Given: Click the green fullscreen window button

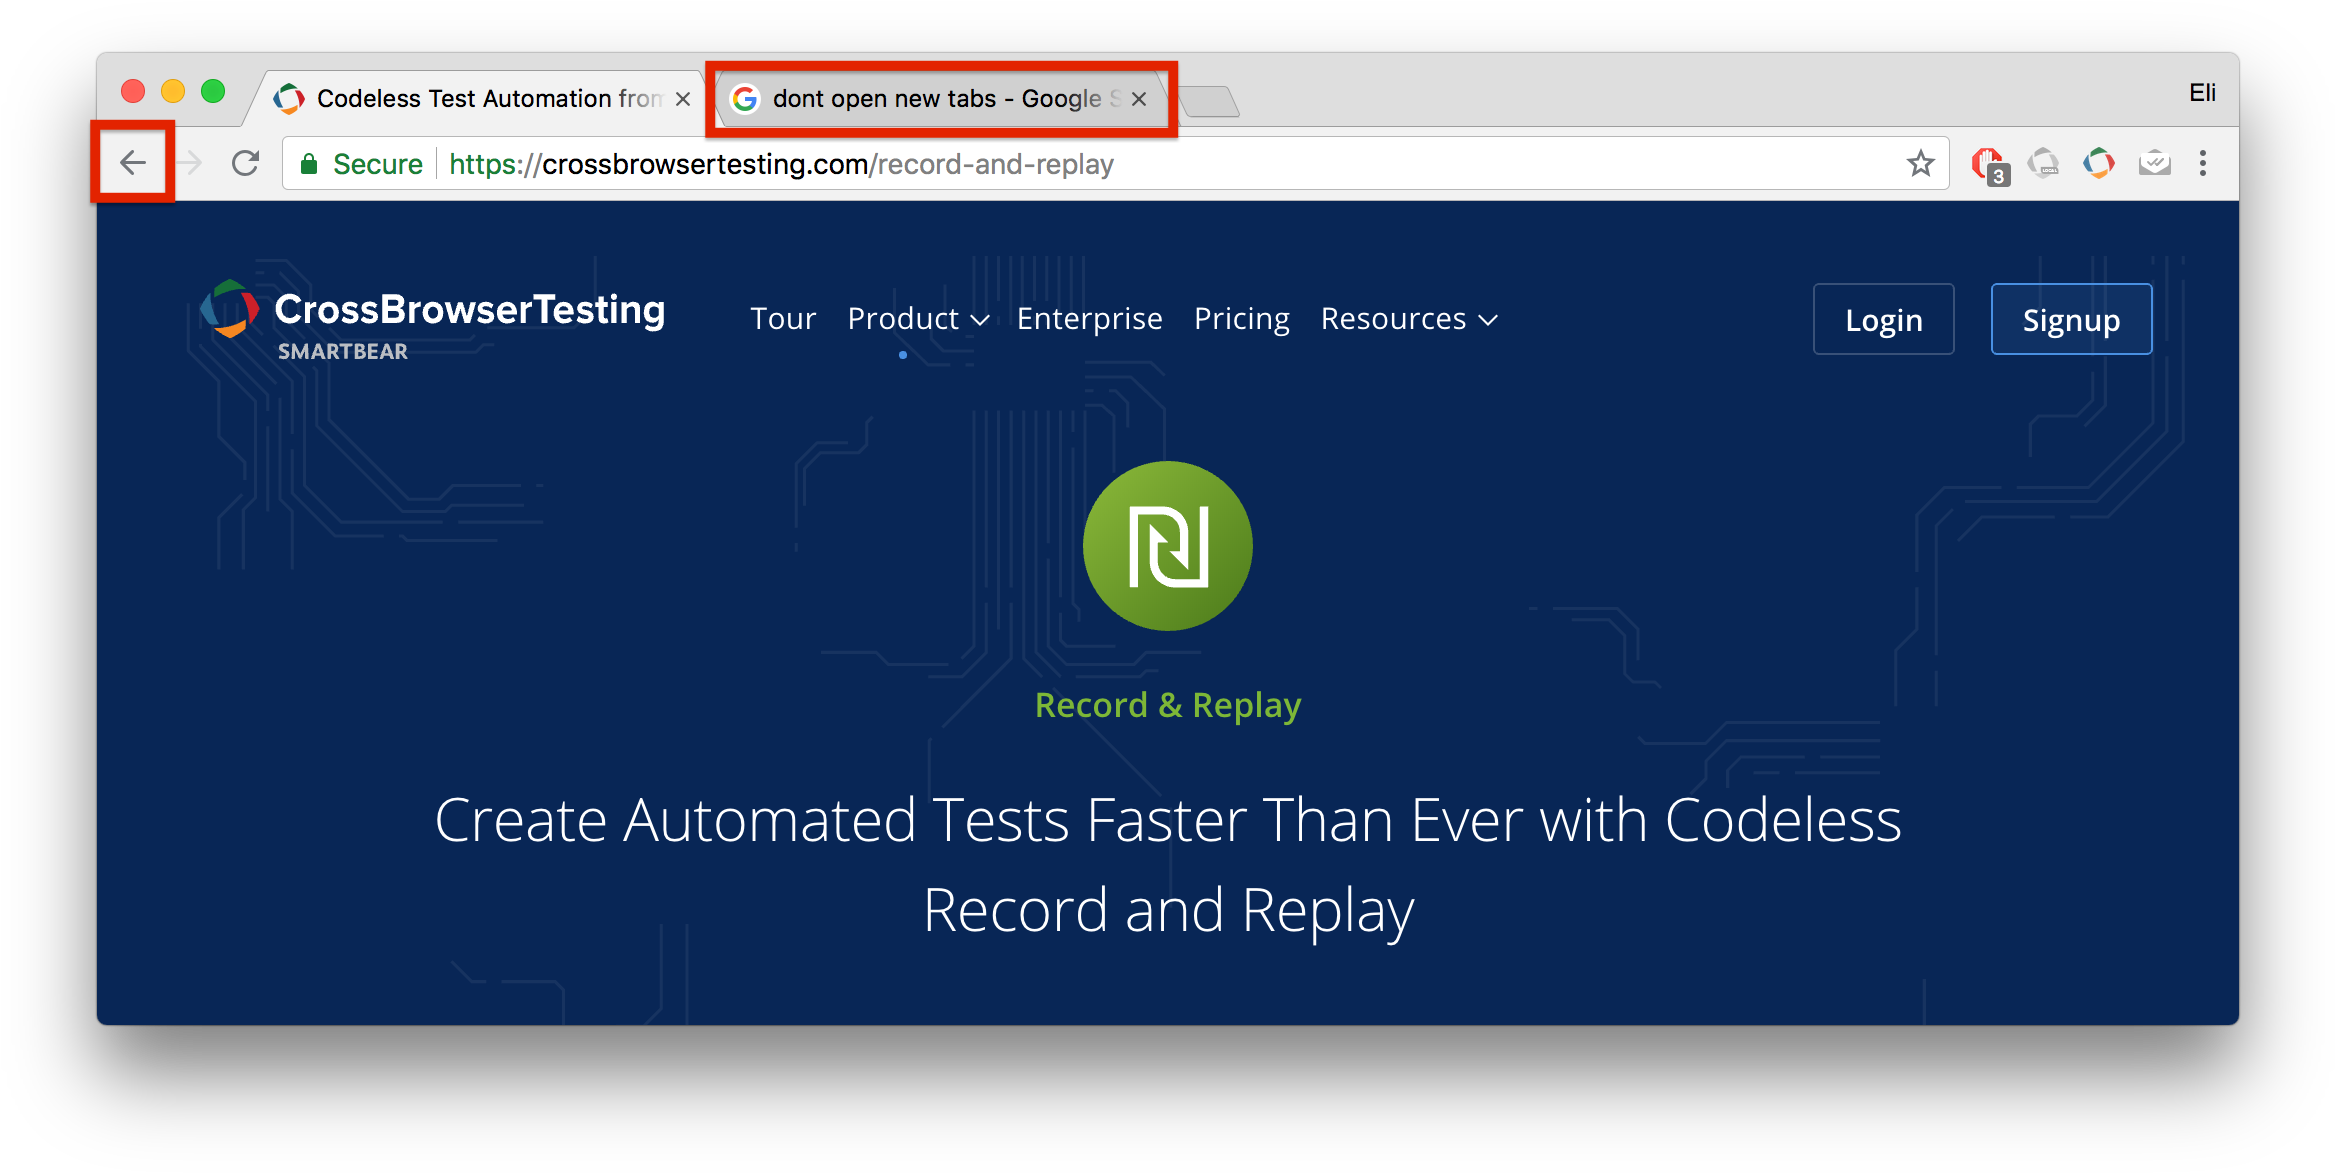Looking at the screenshot, I should point(213,92).
